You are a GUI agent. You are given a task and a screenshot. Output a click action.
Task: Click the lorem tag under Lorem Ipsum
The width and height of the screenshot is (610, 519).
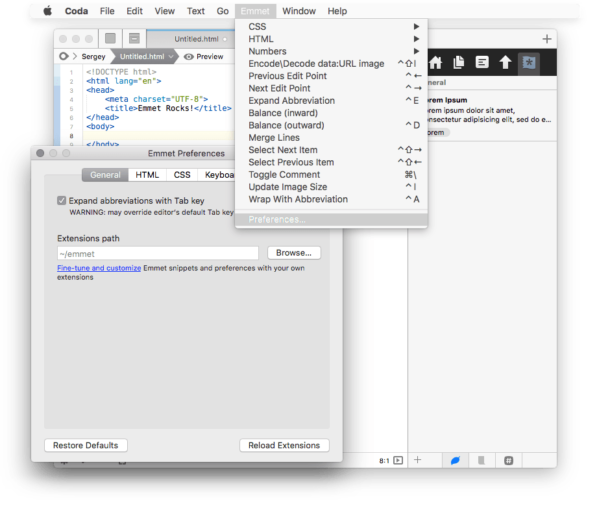pos(437,133)
